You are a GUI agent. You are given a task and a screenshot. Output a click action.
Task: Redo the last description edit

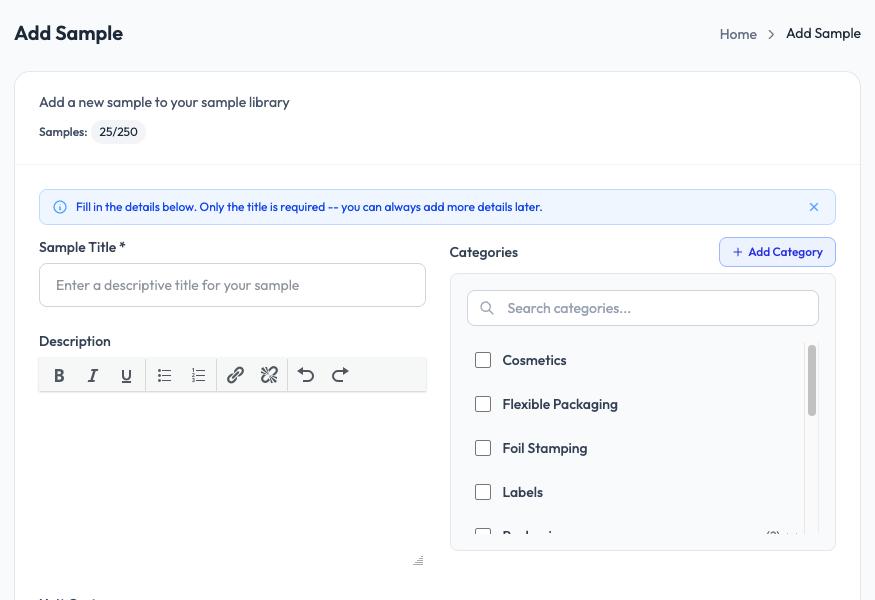click(x=339, y=375)
